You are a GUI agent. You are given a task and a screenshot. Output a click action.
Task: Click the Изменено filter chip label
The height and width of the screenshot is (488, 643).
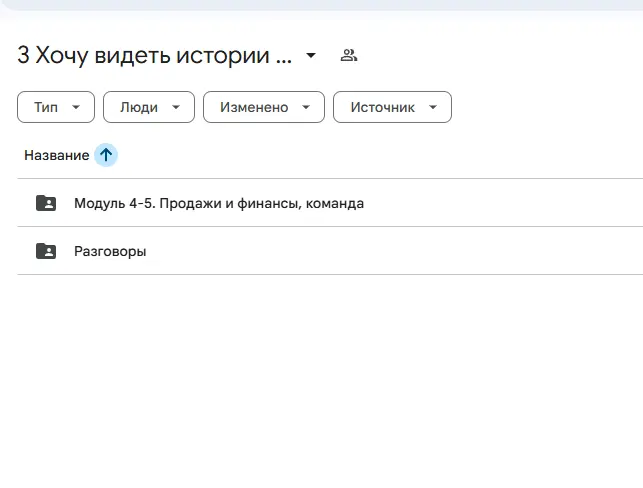tap(254, 107)
